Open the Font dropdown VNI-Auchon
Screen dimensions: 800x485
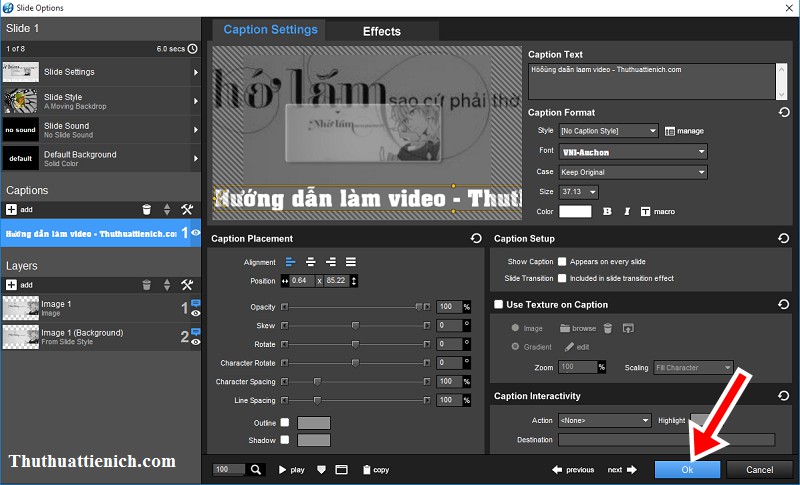632,152
